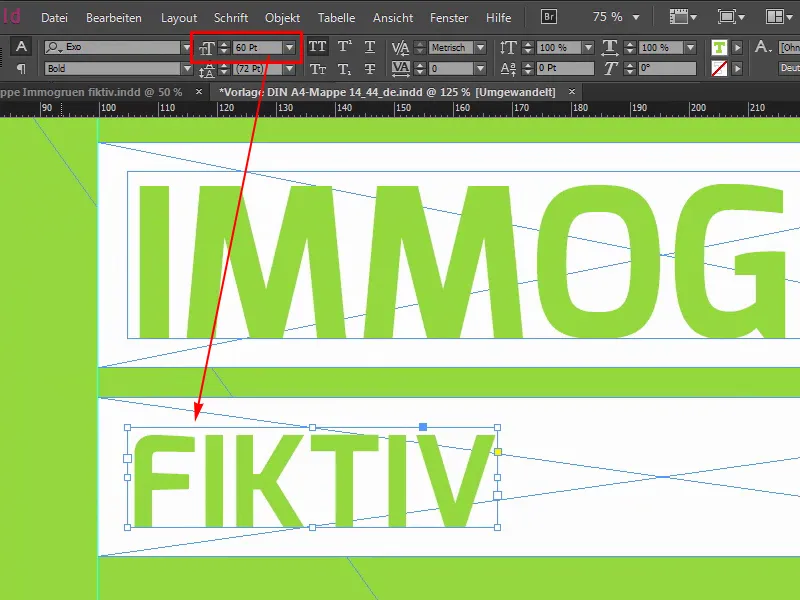Open the Schrift menu
The height and width of the screenshot is (600, 800).
click(231, 18)
